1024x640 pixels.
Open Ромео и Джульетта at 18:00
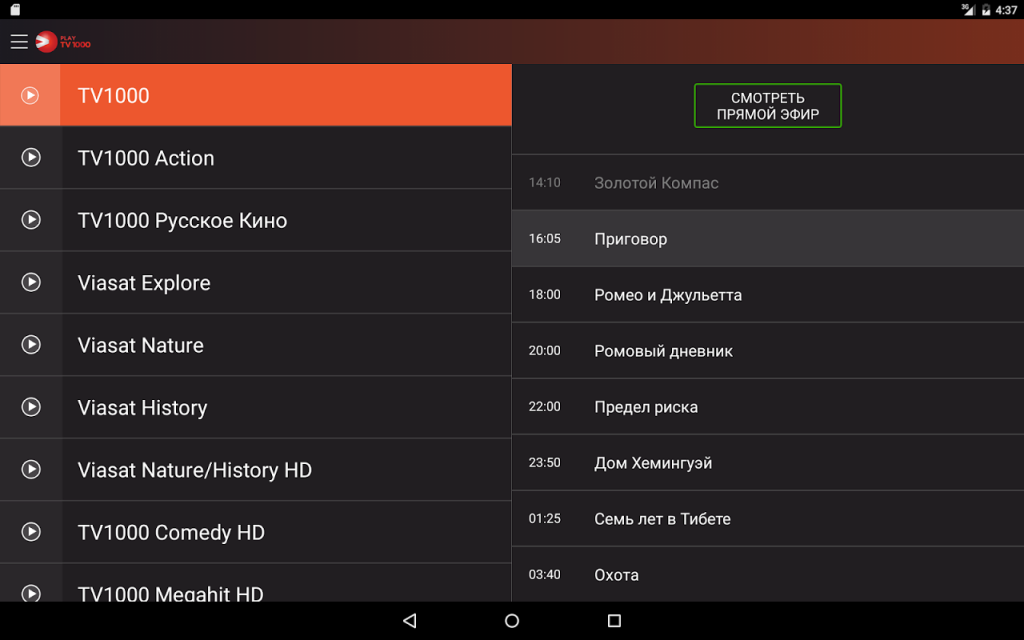pos(768,295)
